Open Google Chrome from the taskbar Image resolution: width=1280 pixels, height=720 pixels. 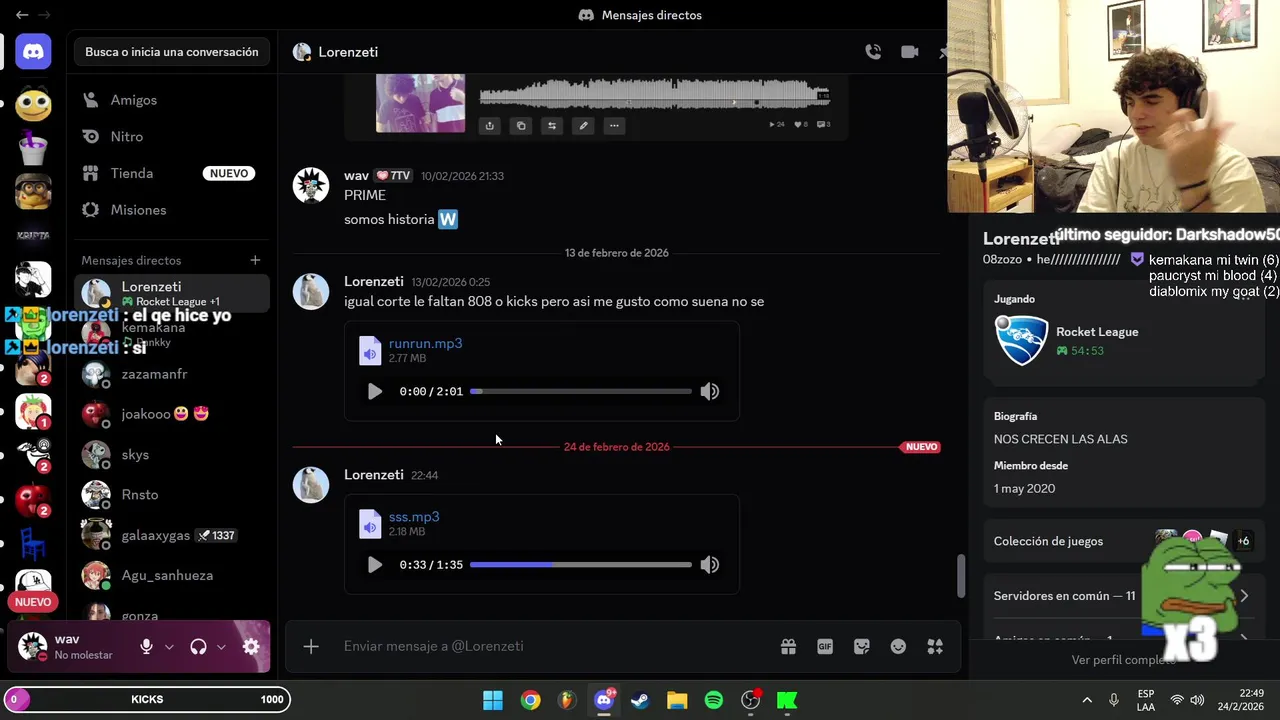coord(530,700)
